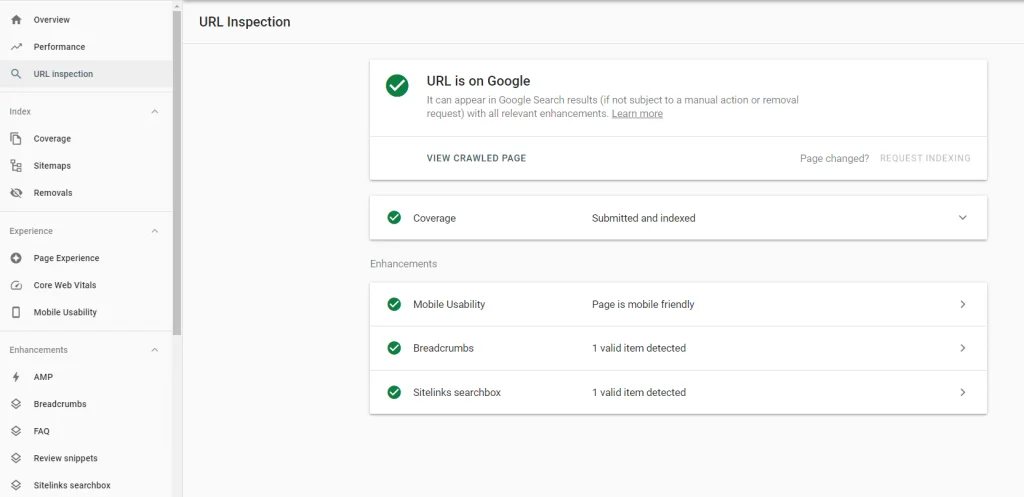Open the Sitemaps page
Screen dimensions: 1024x497
(x=86, y=166)
